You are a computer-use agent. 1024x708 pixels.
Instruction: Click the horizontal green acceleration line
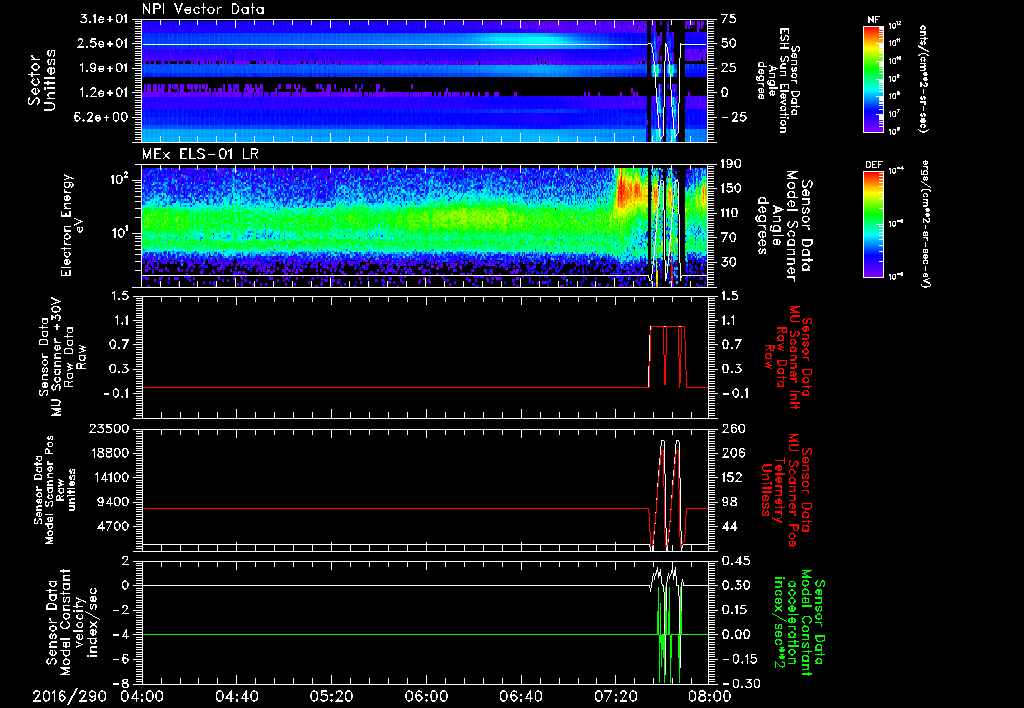pyautogui.click(x=400, y=634)
